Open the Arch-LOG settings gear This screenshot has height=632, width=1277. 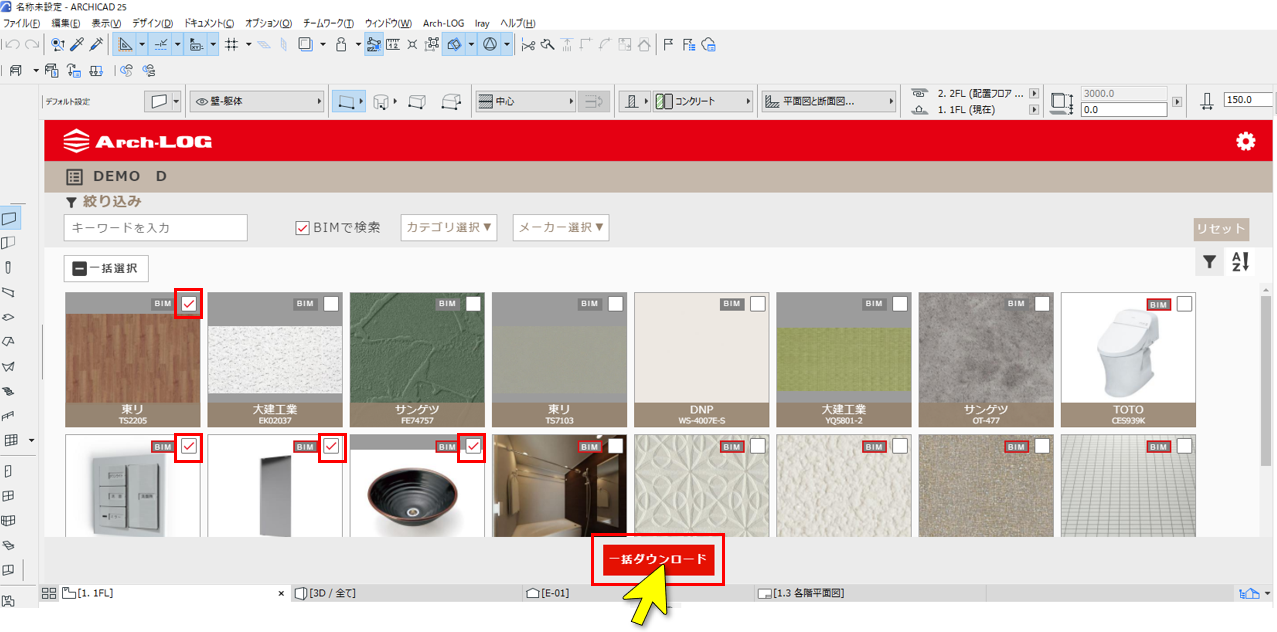coord(1245,141)
